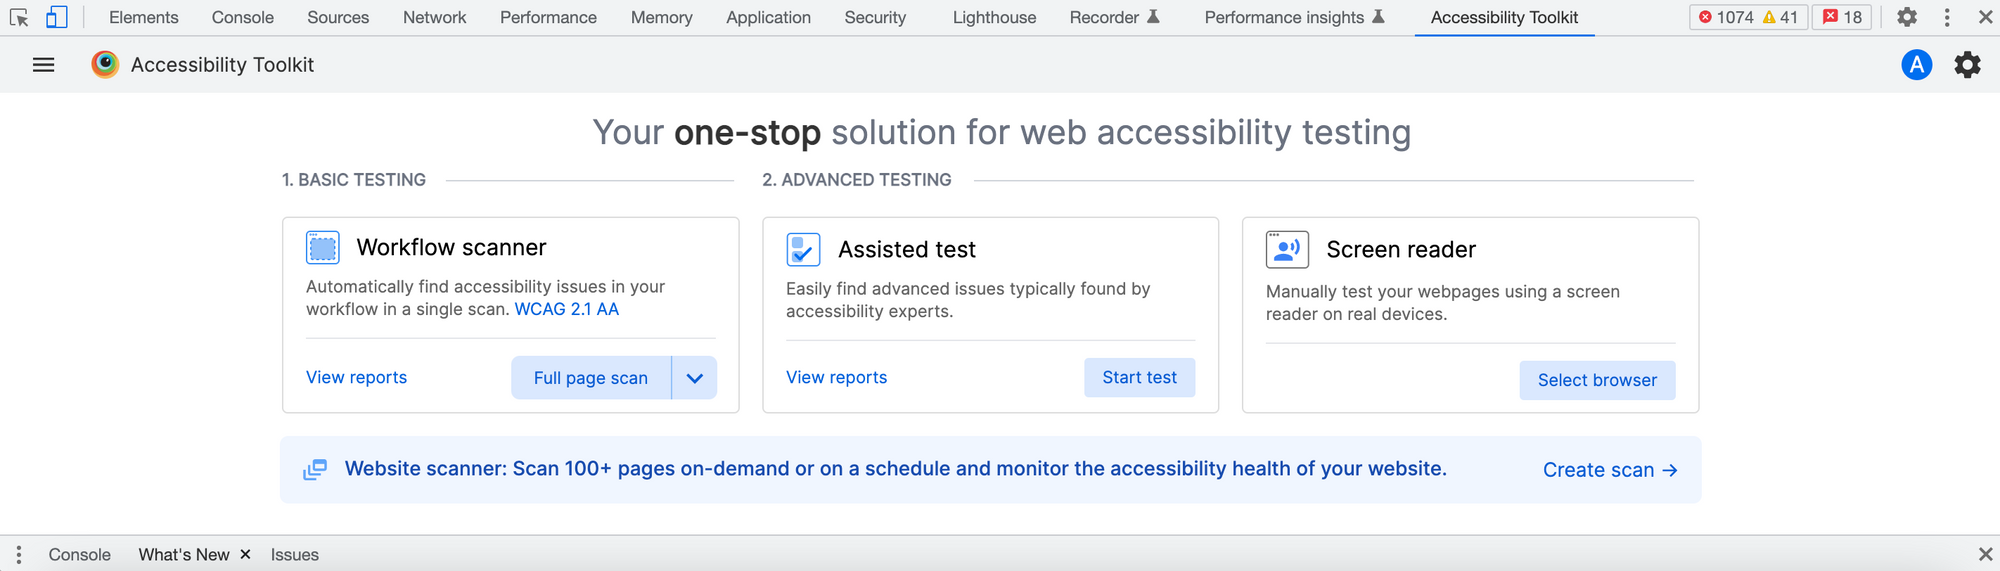Click the Assisted test icon
Screen dimensions: 2000x571
[803, 250]
